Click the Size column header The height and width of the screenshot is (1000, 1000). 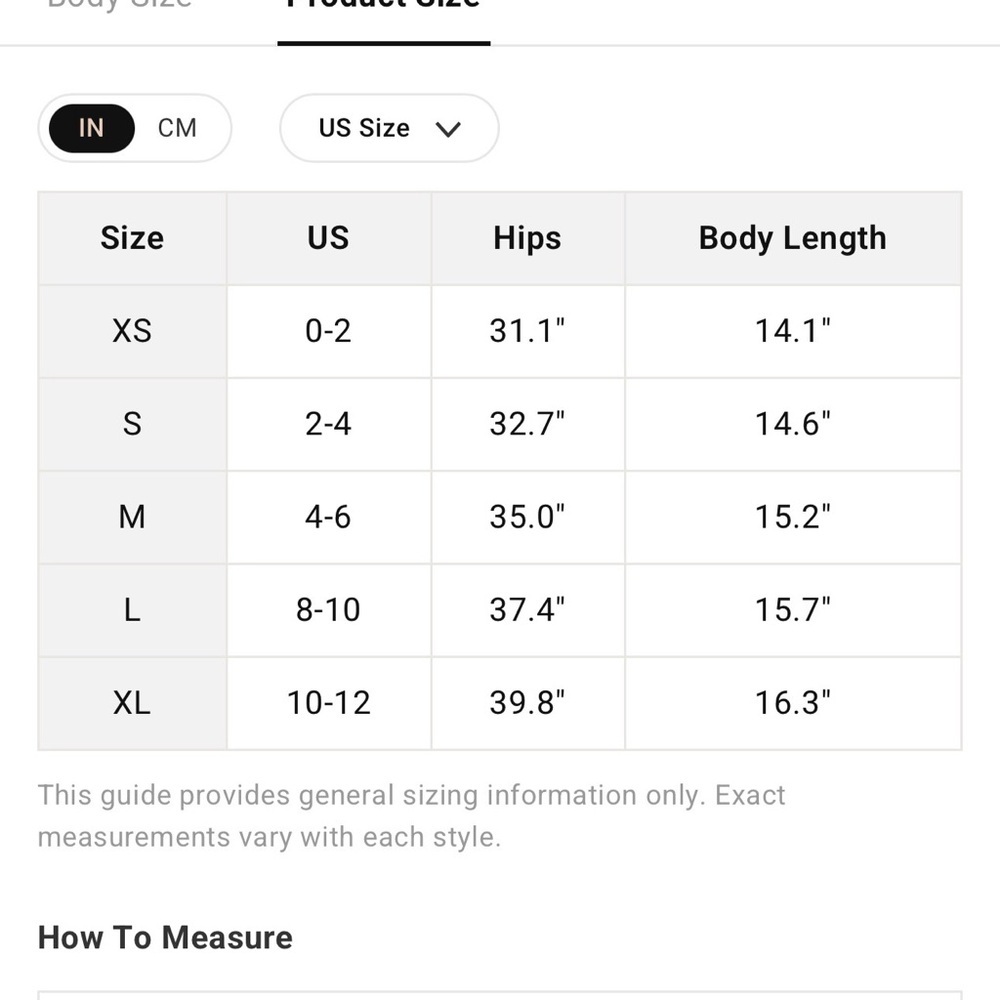[132, 239]
